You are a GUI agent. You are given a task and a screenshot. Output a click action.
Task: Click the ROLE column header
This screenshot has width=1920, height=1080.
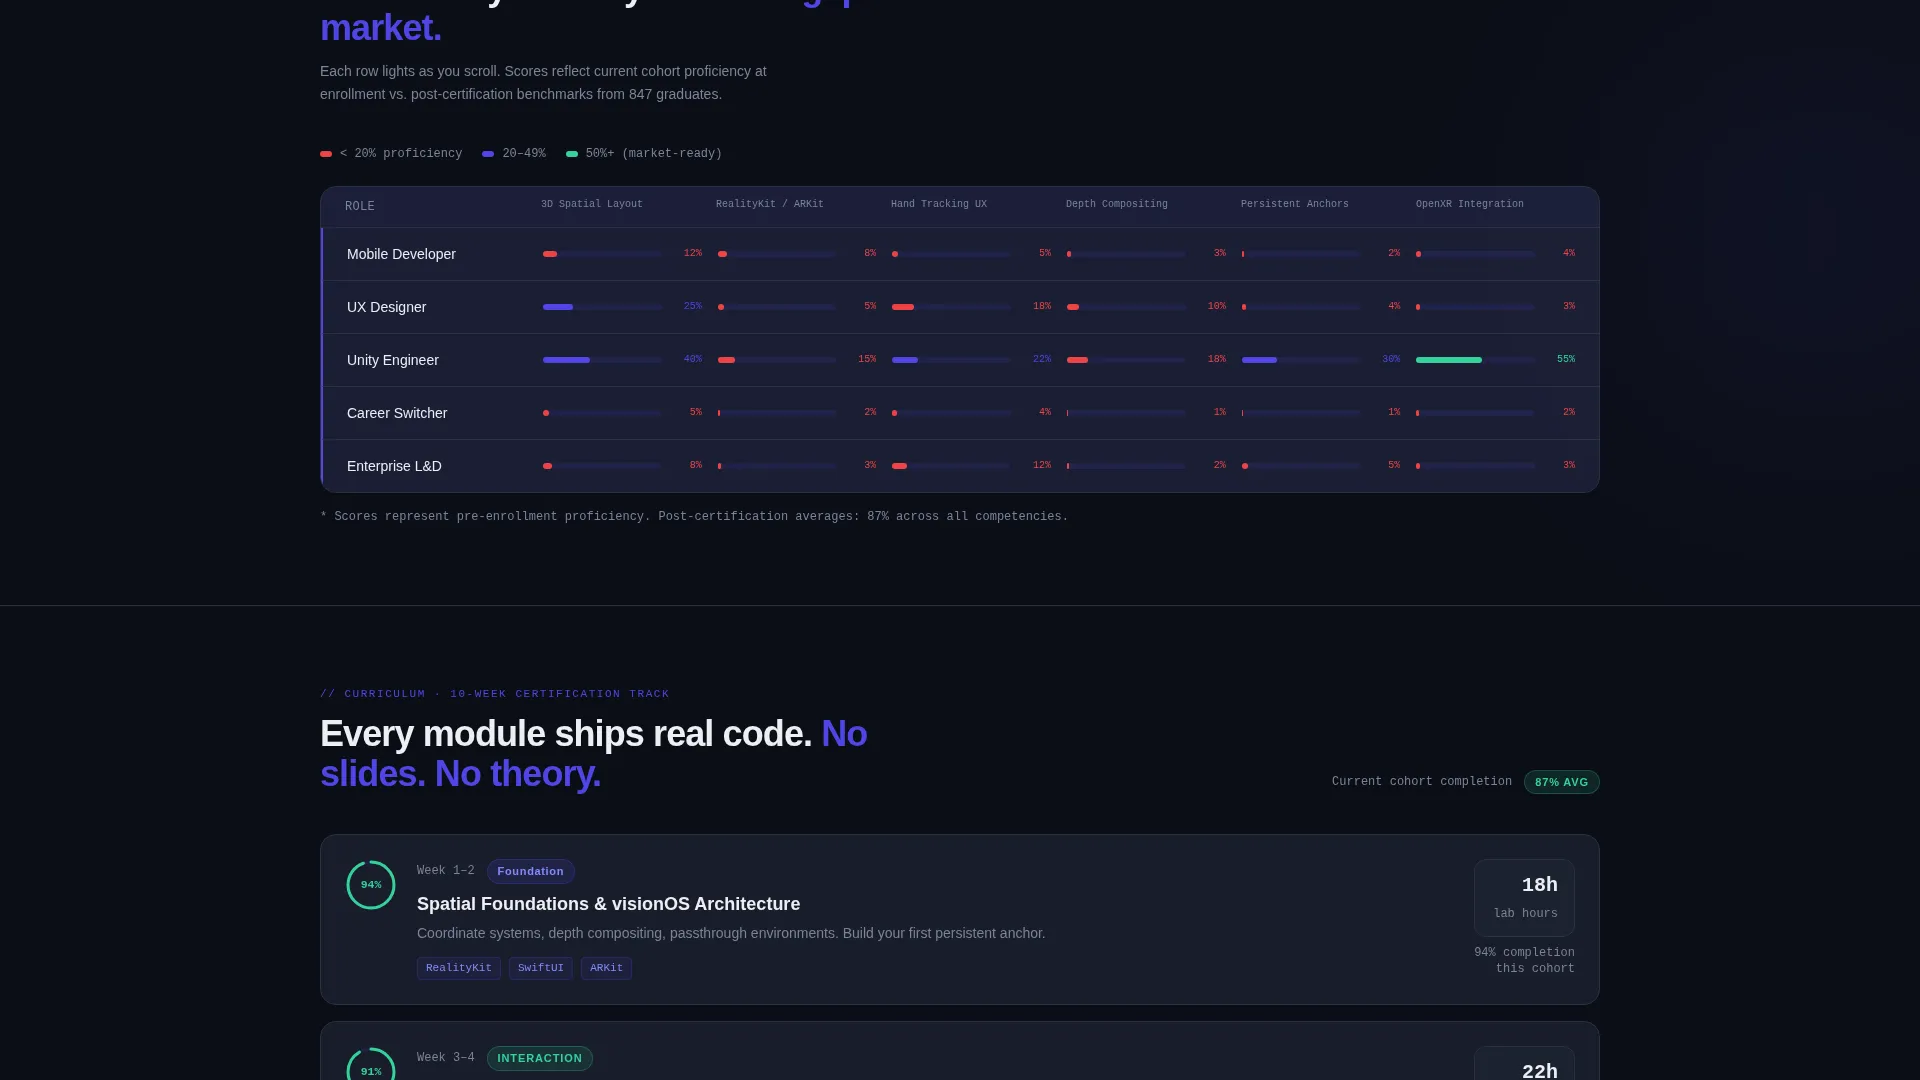coord(360,207)
